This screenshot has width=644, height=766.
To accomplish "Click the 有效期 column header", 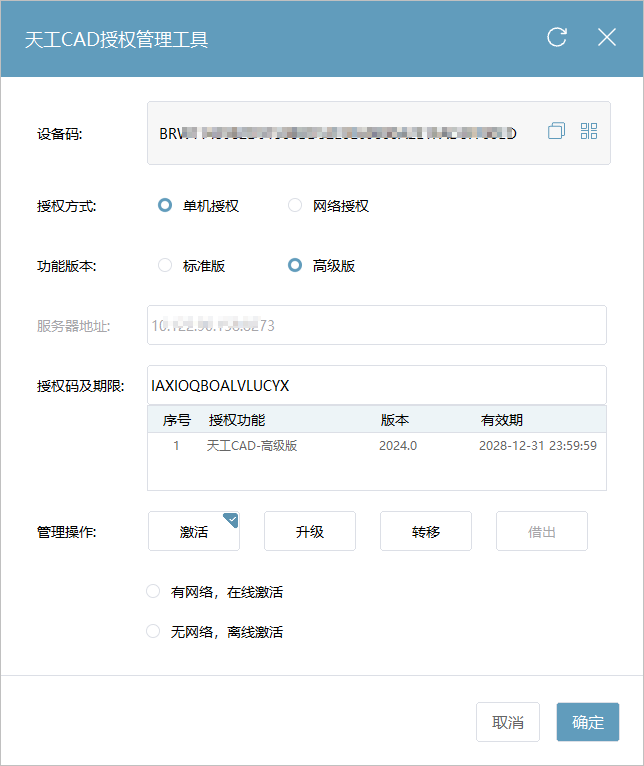I will pos(502,420).
